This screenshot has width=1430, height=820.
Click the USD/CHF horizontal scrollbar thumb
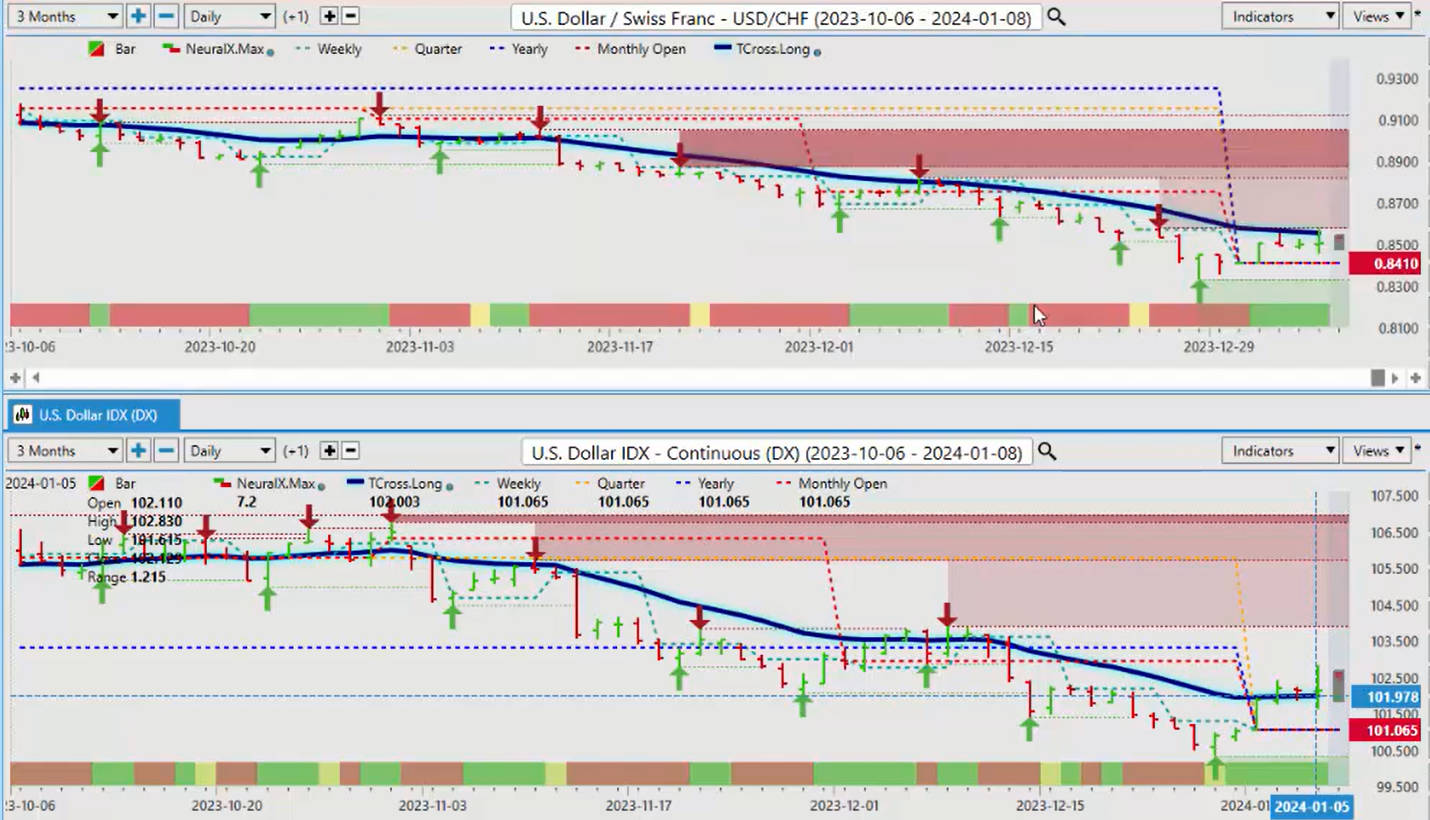[x=1377, y=378]
